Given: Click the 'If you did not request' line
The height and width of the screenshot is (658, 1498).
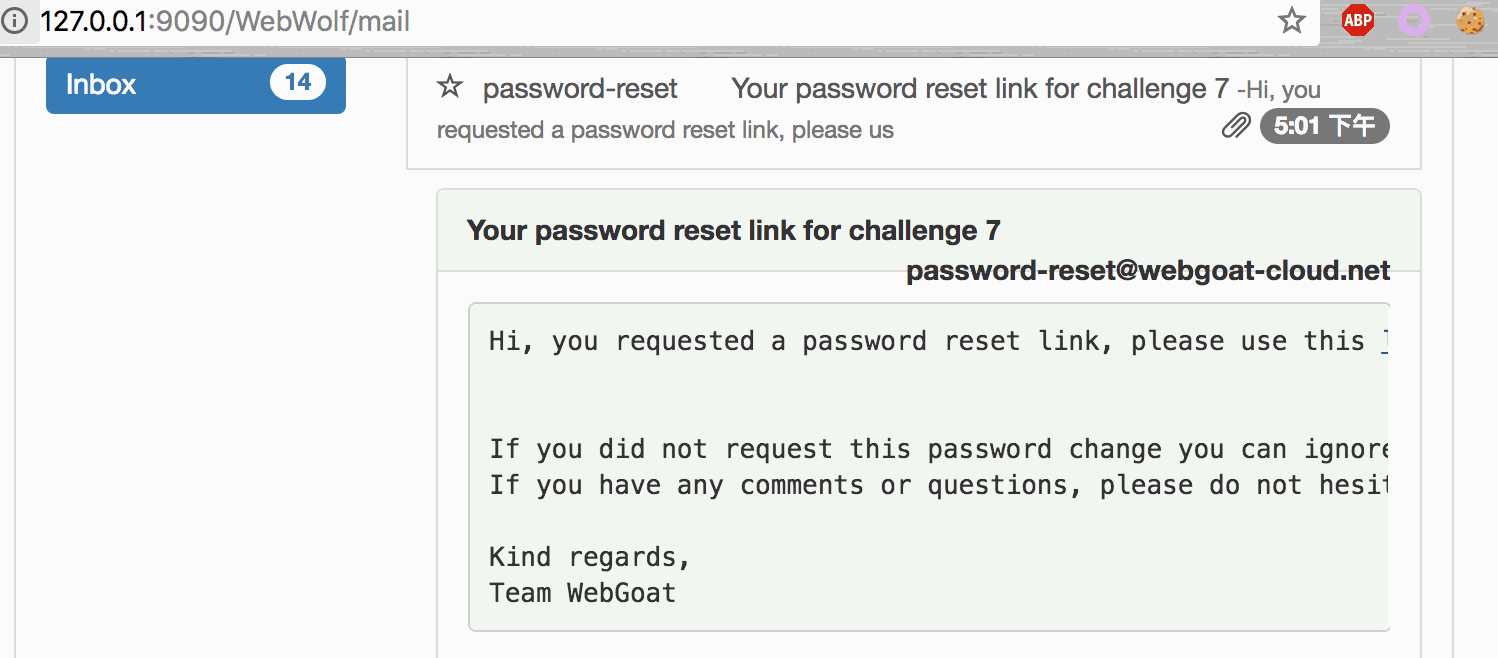Looking at the screenshot, I should tap(938, 449).
